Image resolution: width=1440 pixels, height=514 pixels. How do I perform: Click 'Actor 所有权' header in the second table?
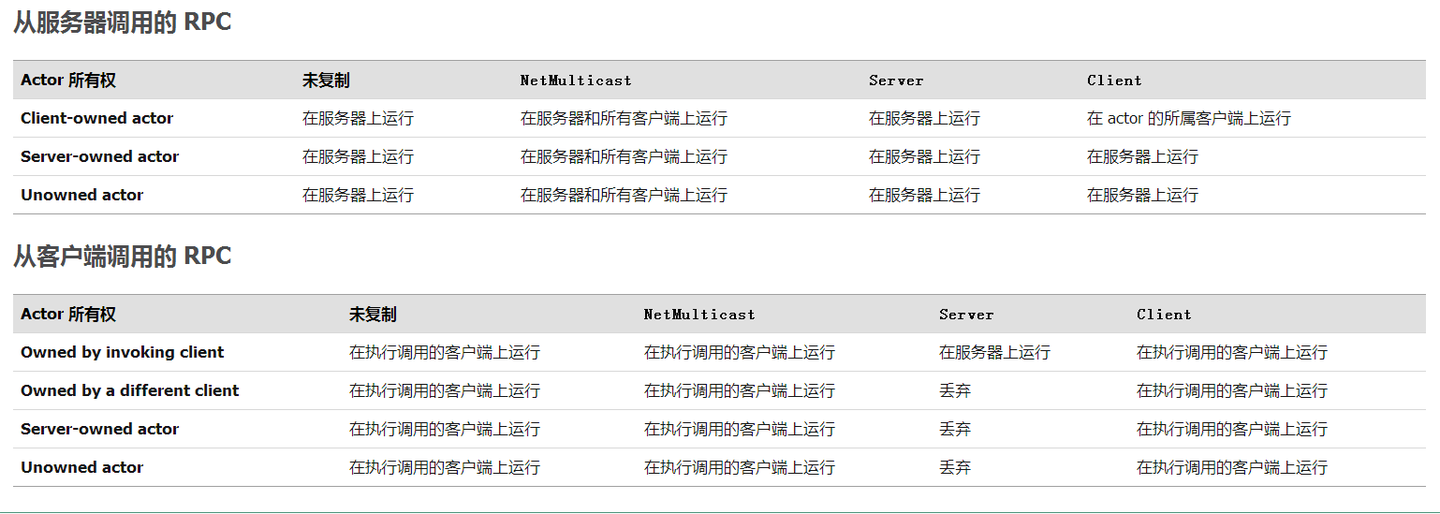click(68, 314)
